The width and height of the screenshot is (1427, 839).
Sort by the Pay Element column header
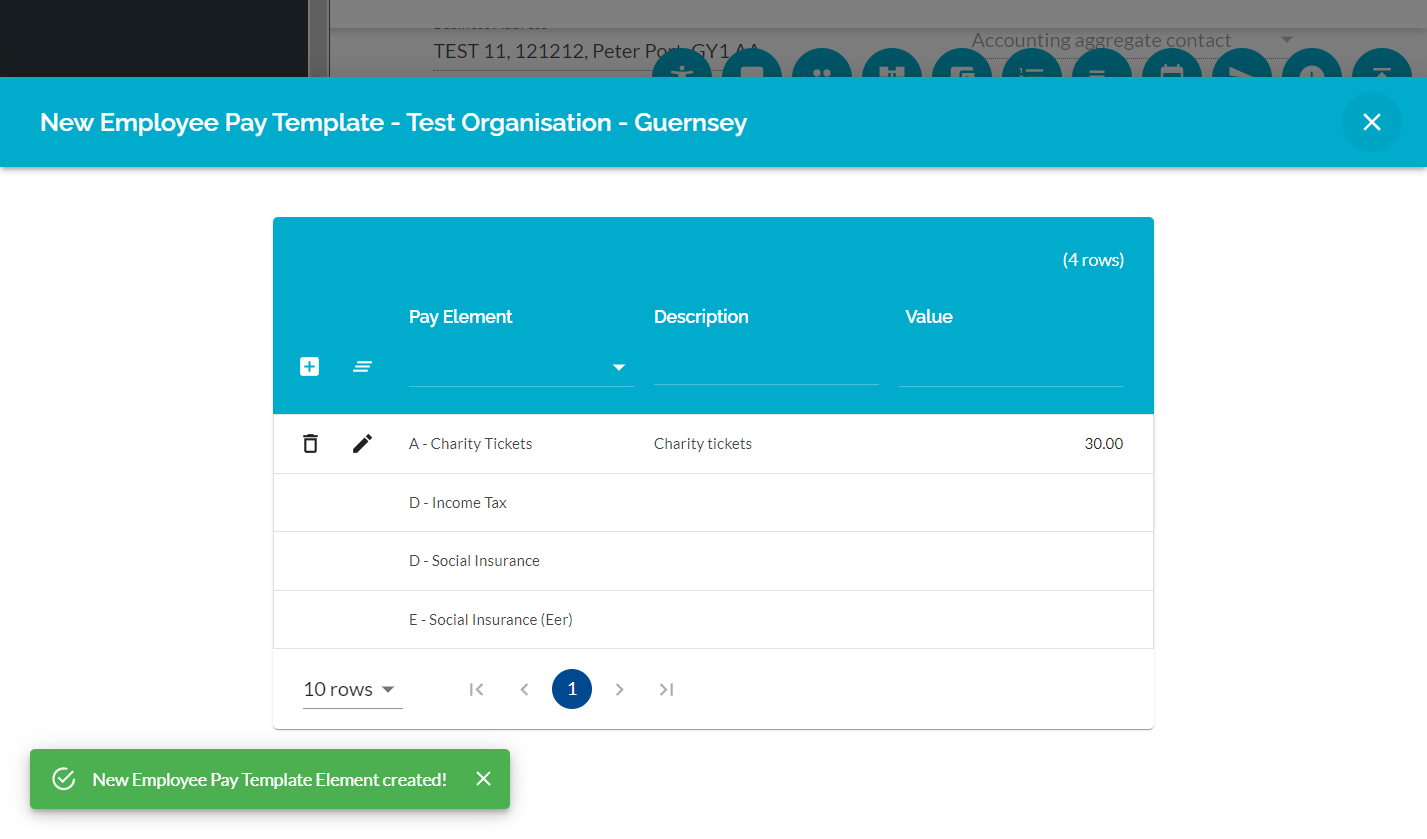tap(460, 317)
